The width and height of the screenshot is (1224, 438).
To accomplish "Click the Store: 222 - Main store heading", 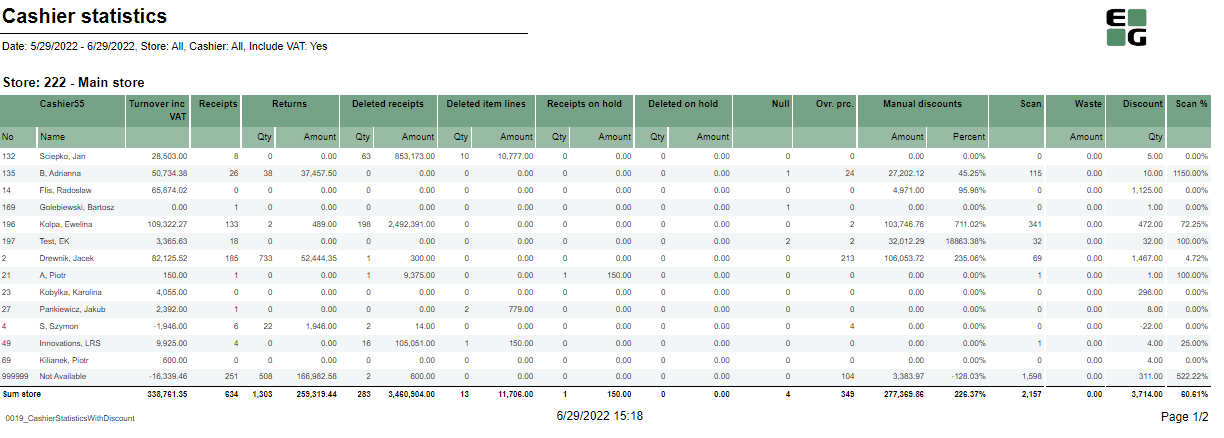I will tap(74, 83).
